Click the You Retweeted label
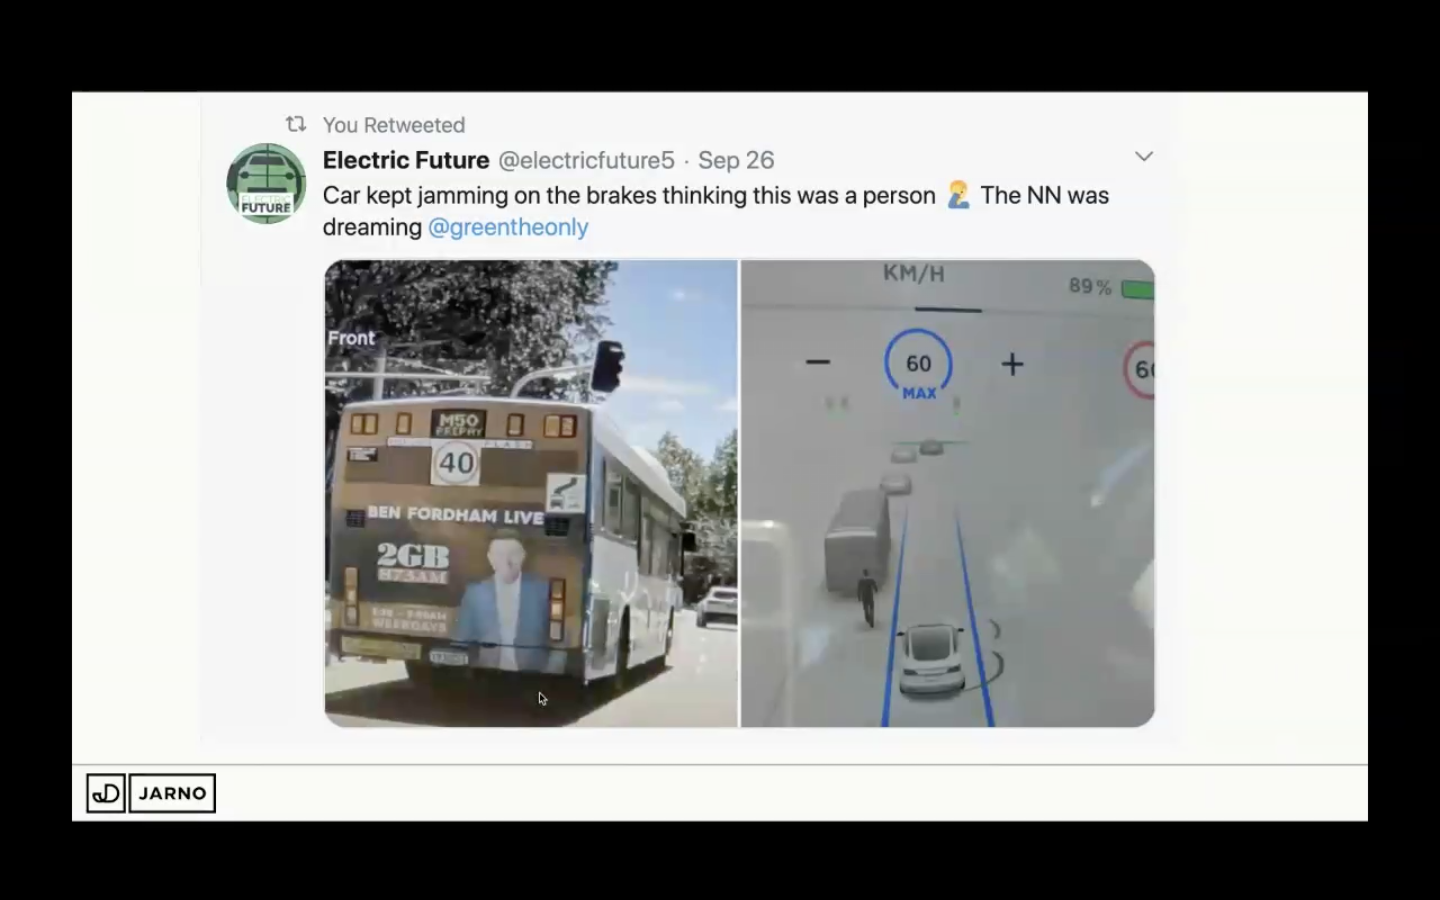The image size is (1440, 900). coord(394,125)
